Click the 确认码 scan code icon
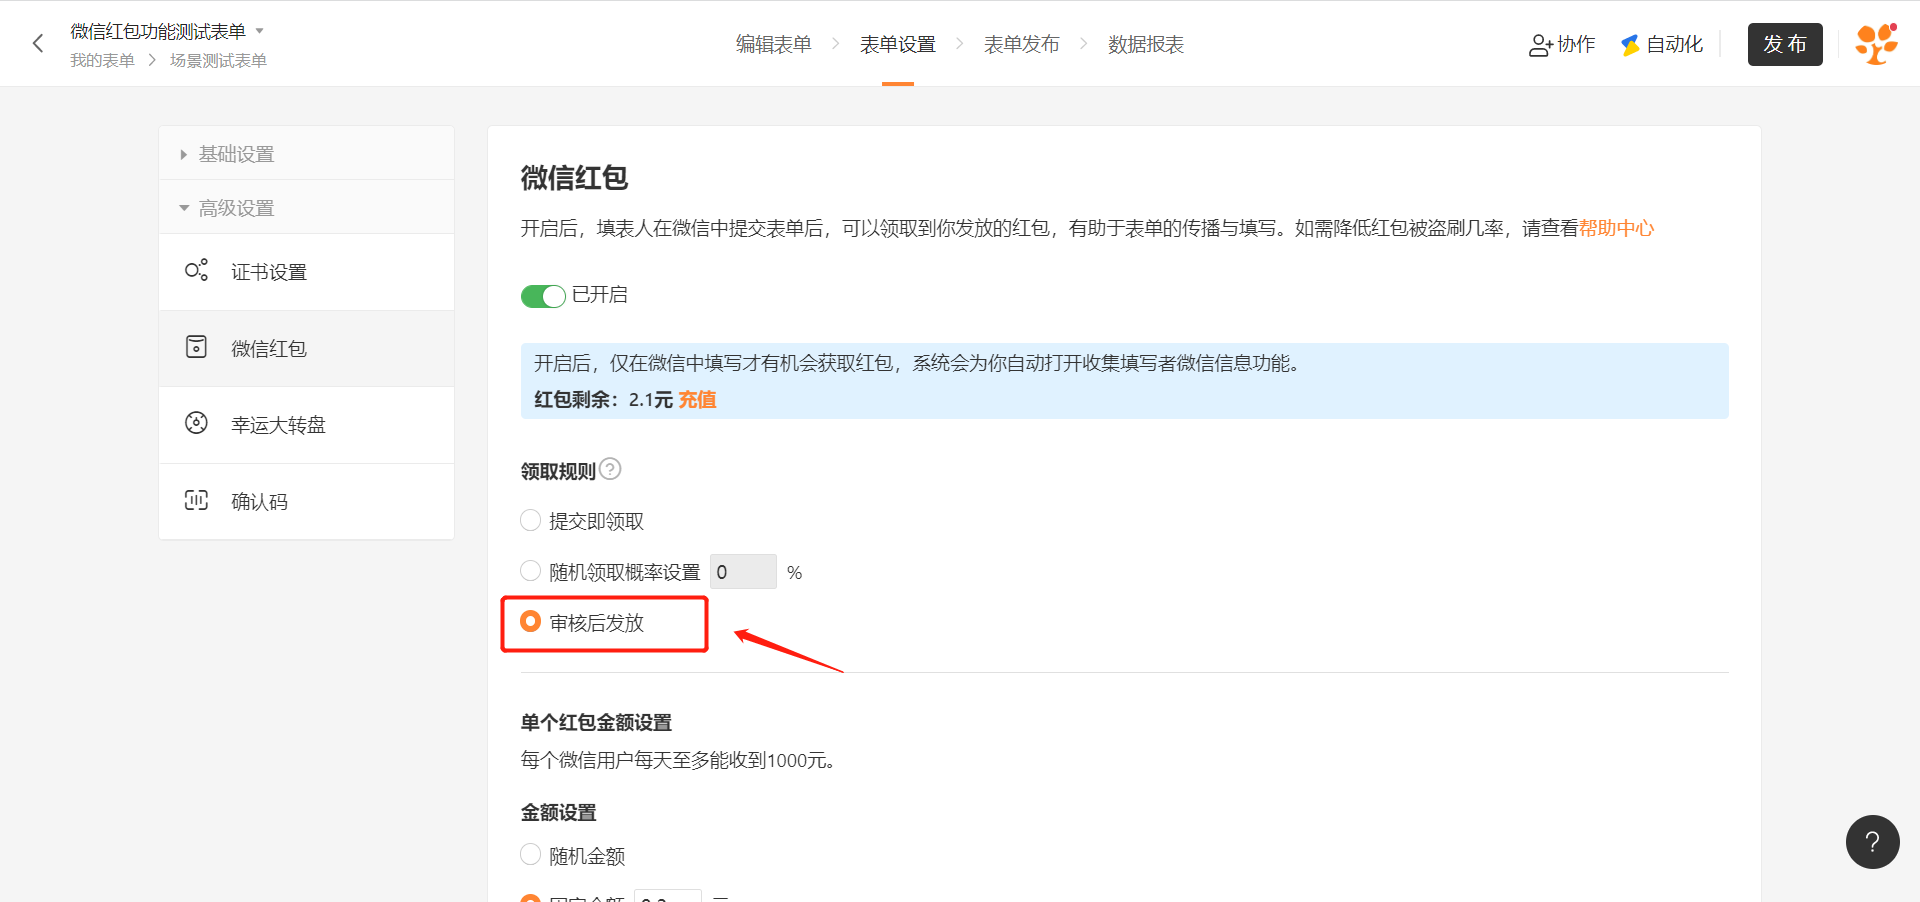The image size is (1920, 902). (x=196, y=500)
